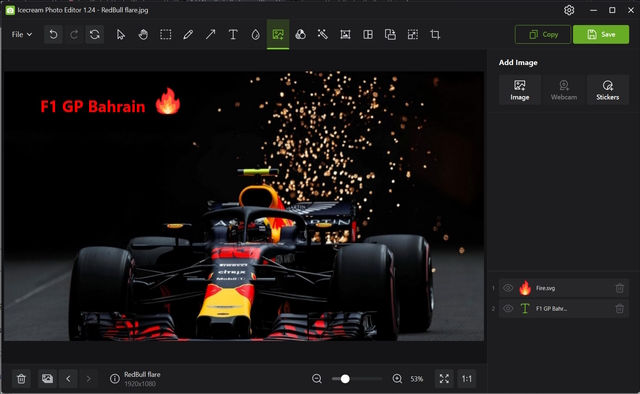
Task: Open the Collage layout tool
Action: 368,35
